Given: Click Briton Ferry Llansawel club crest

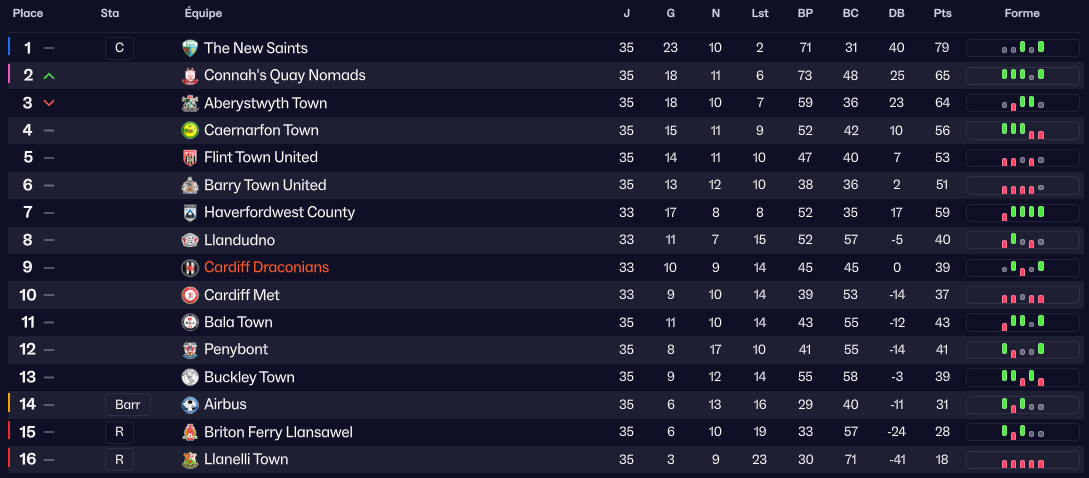Looking at the screenshot, I should 190,432.
